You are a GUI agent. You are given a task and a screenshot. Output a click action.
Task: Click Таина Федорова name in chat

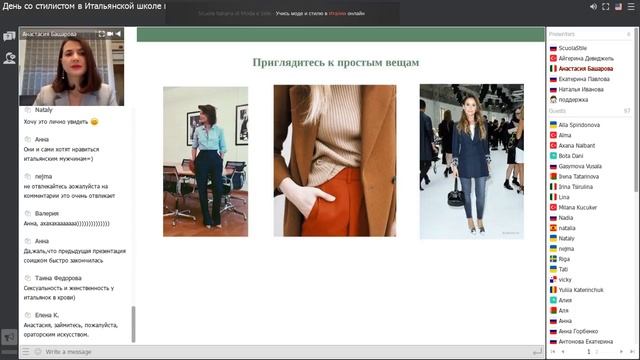(x=58, y=278)
